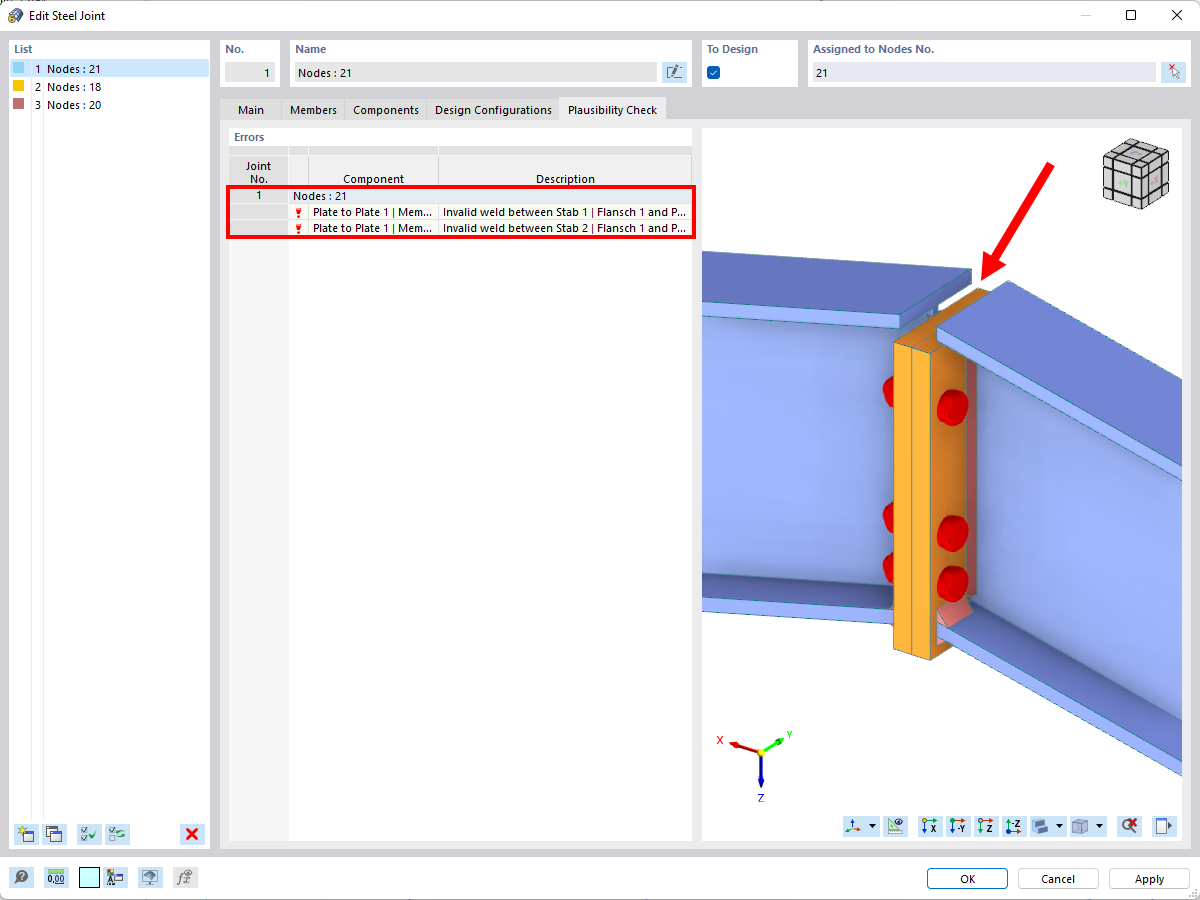The image size is (1200, 900).
Task: Open display properties monitor icon
Action: pyautogui.click(x=150, y=877)
